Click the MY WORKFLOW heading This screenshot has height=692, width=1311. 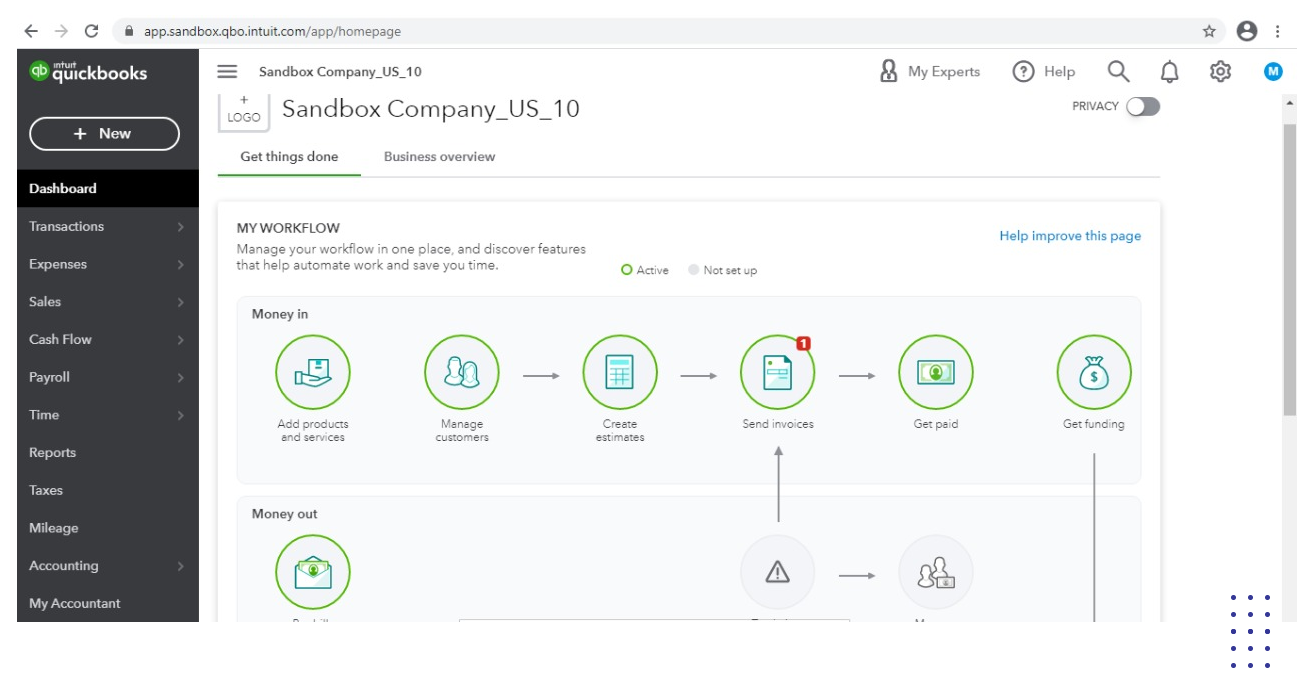tap(288, 228)
